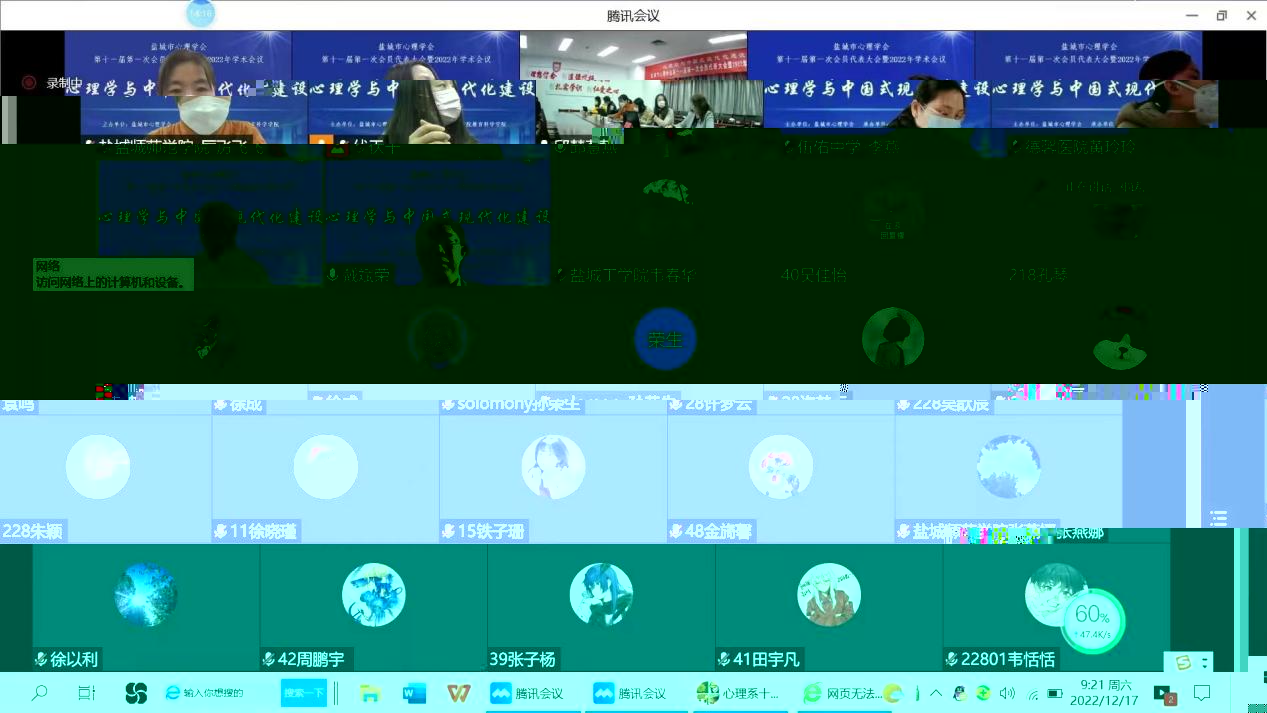Viewport: 1267px width, 713px height.
Task: Click the Sogou input method S icon
Action: tap(1184, 662)
